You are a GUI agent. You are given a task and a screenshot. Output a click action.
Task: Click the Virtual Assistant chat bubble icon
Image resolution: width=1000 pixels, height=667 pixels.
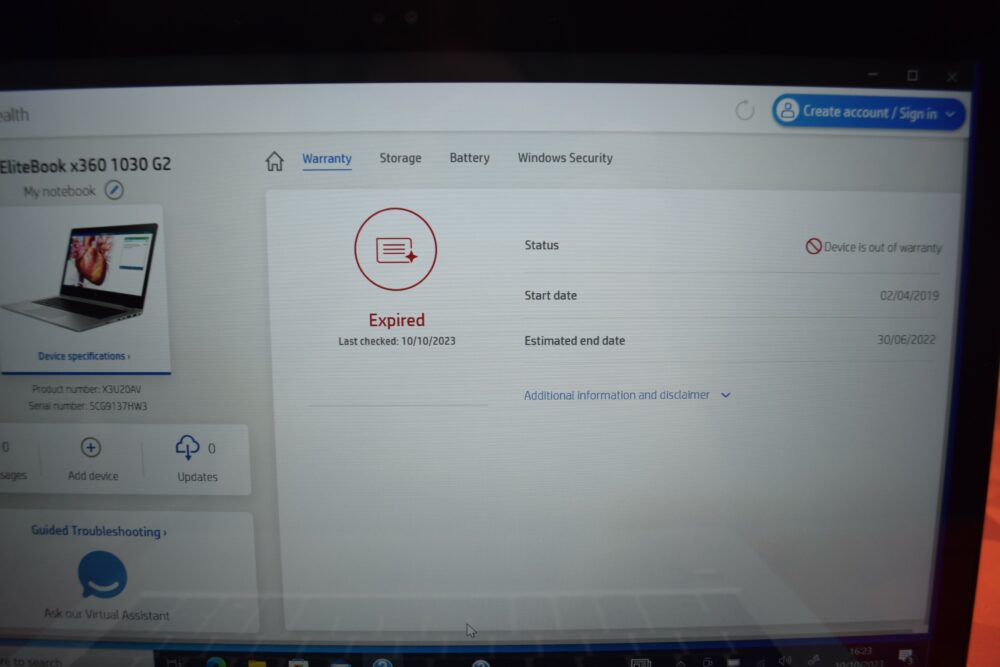[x=102, y=575]
